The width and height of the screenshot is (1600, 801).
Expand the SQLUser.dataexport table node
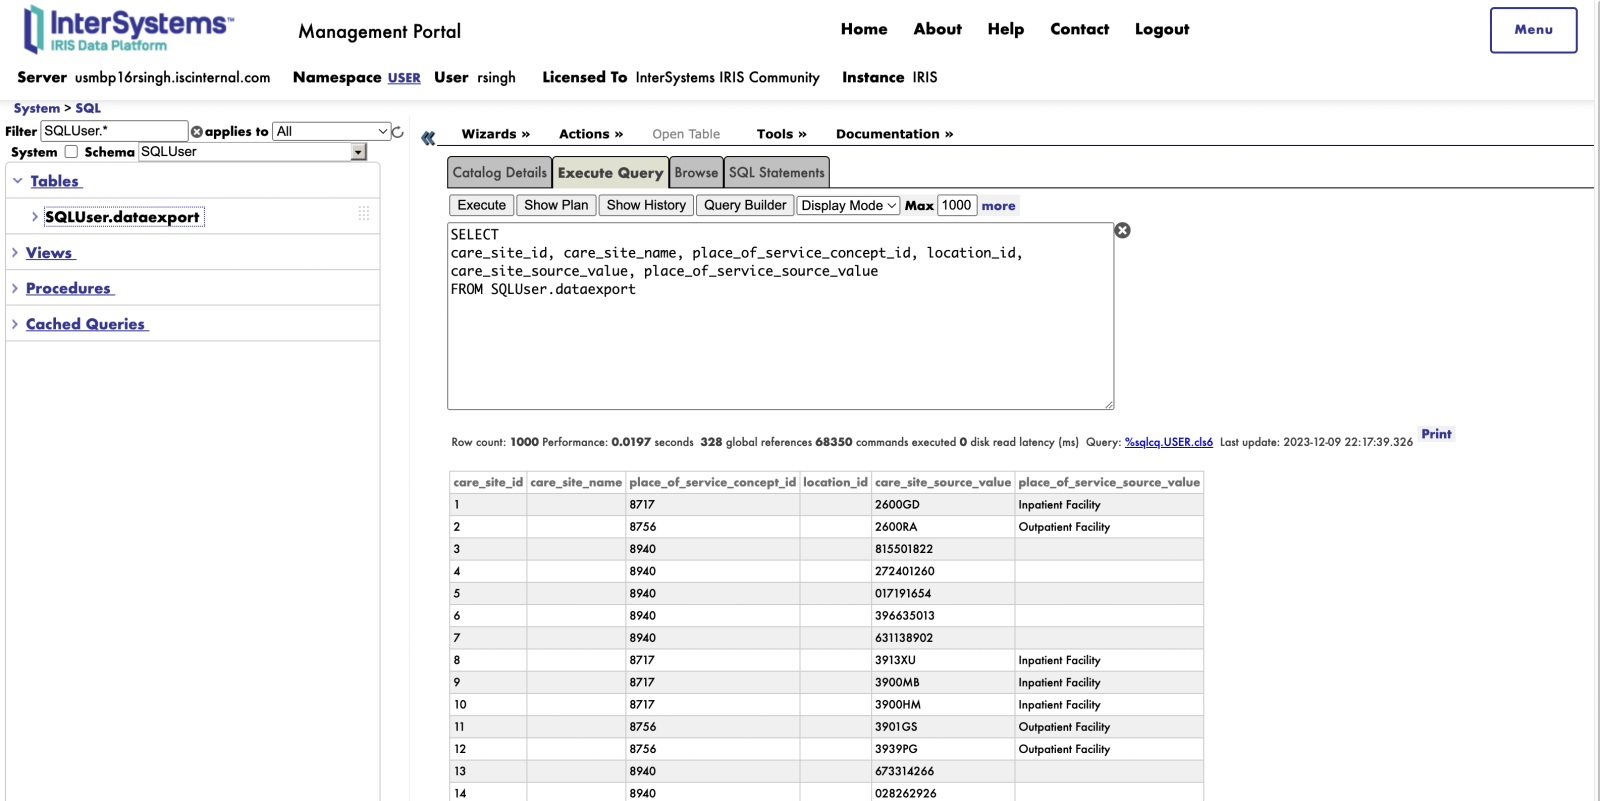[35, 217]
